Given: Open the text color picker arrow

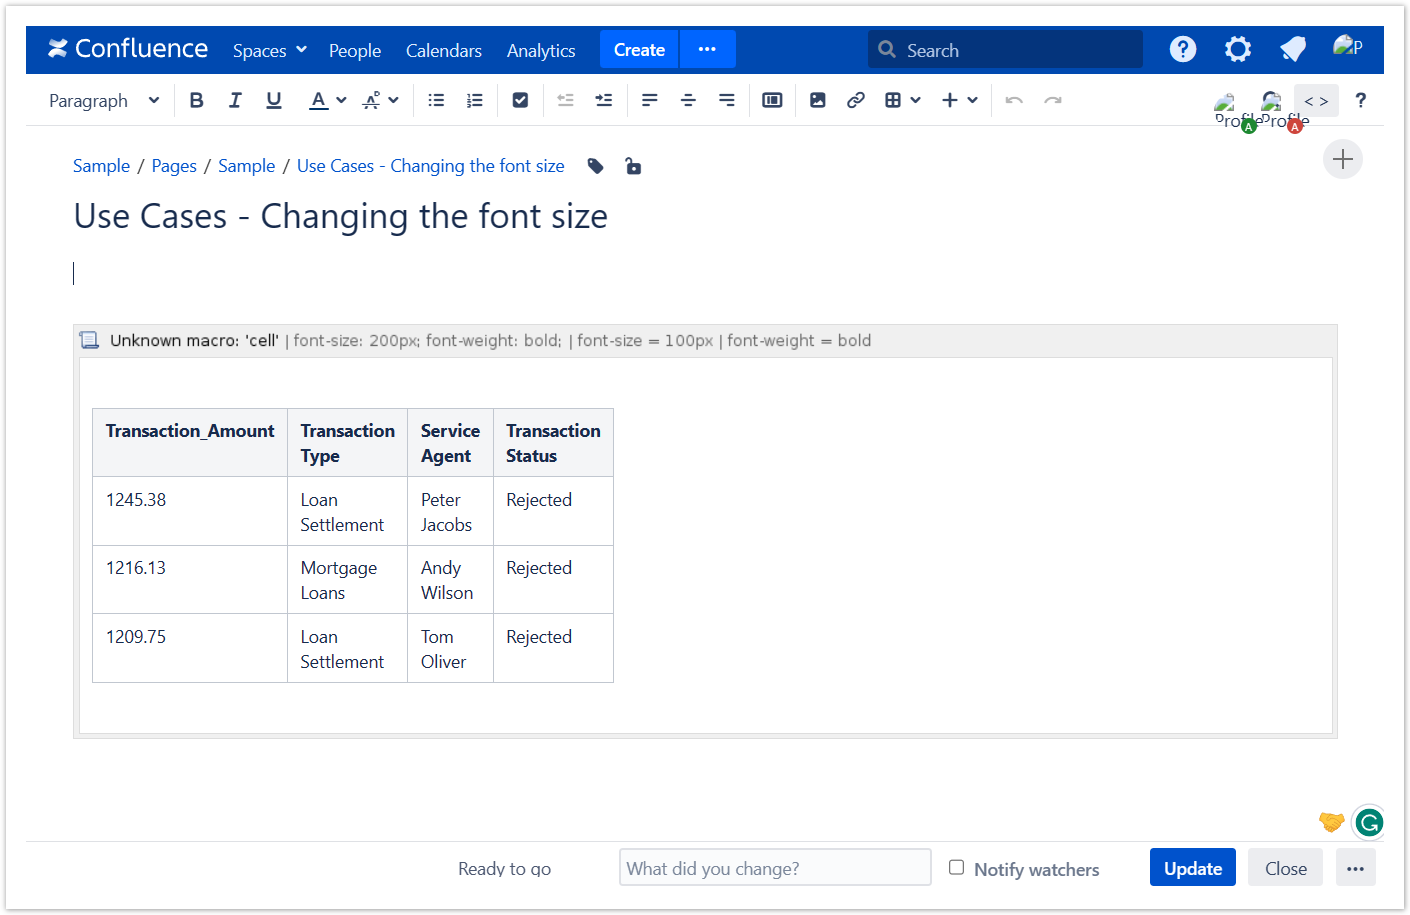Looking at the screenshot, I should point(341,100).
